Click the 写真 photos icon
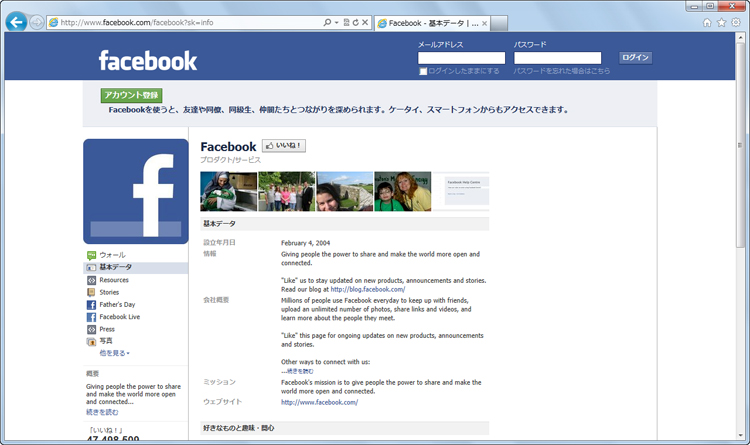This screenshot has height=445, width=750. pos(91,341)
